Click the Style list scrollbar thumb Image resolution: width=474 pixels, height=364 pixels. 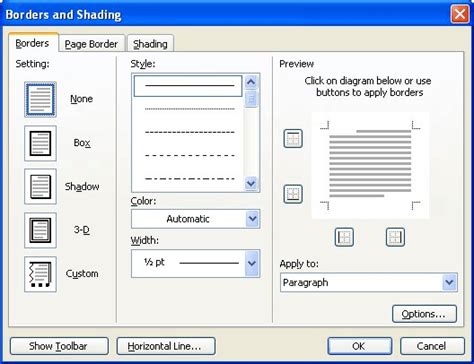click(251, 99)
